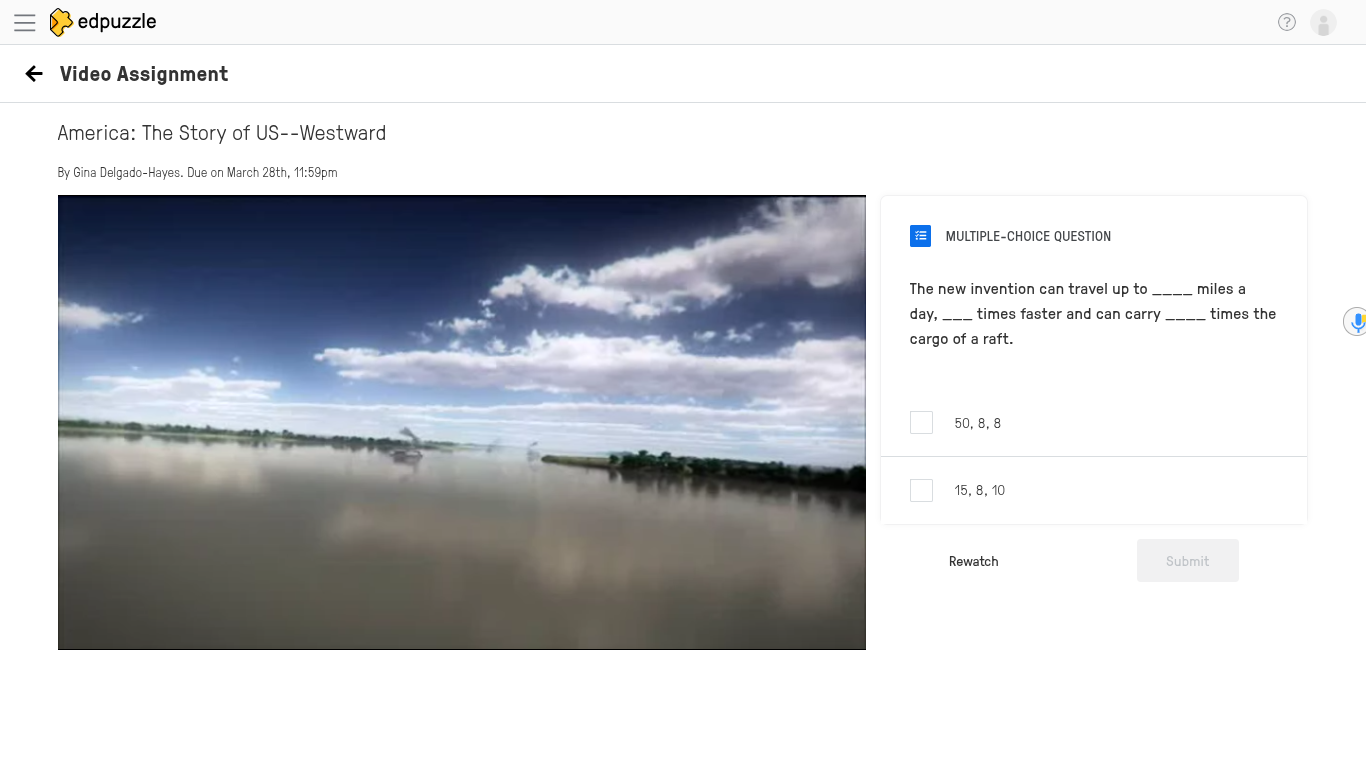Image resolution: width=1366 pixels, height=768 pixels.
Task: Click the question text about the new invention
Action: click(1093, 314)
